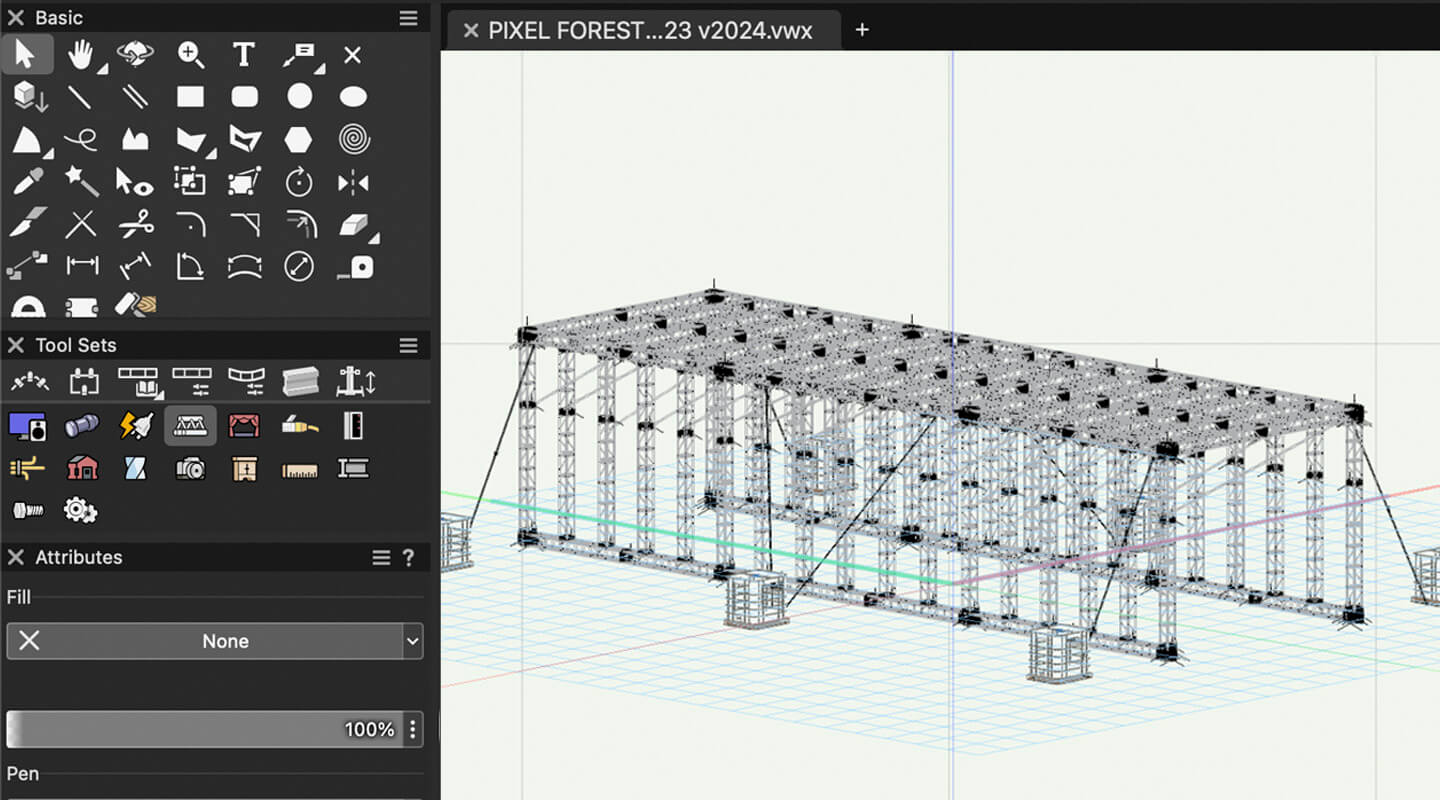
Task: Open the stage curtain tool set
Action: coord(244,426)
